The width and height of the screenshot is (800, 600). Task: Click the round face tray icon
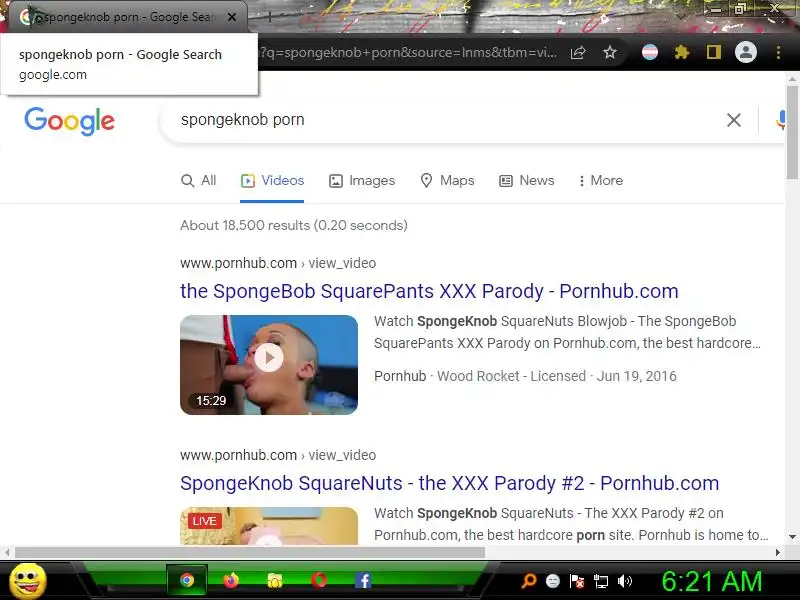[553, 581]
